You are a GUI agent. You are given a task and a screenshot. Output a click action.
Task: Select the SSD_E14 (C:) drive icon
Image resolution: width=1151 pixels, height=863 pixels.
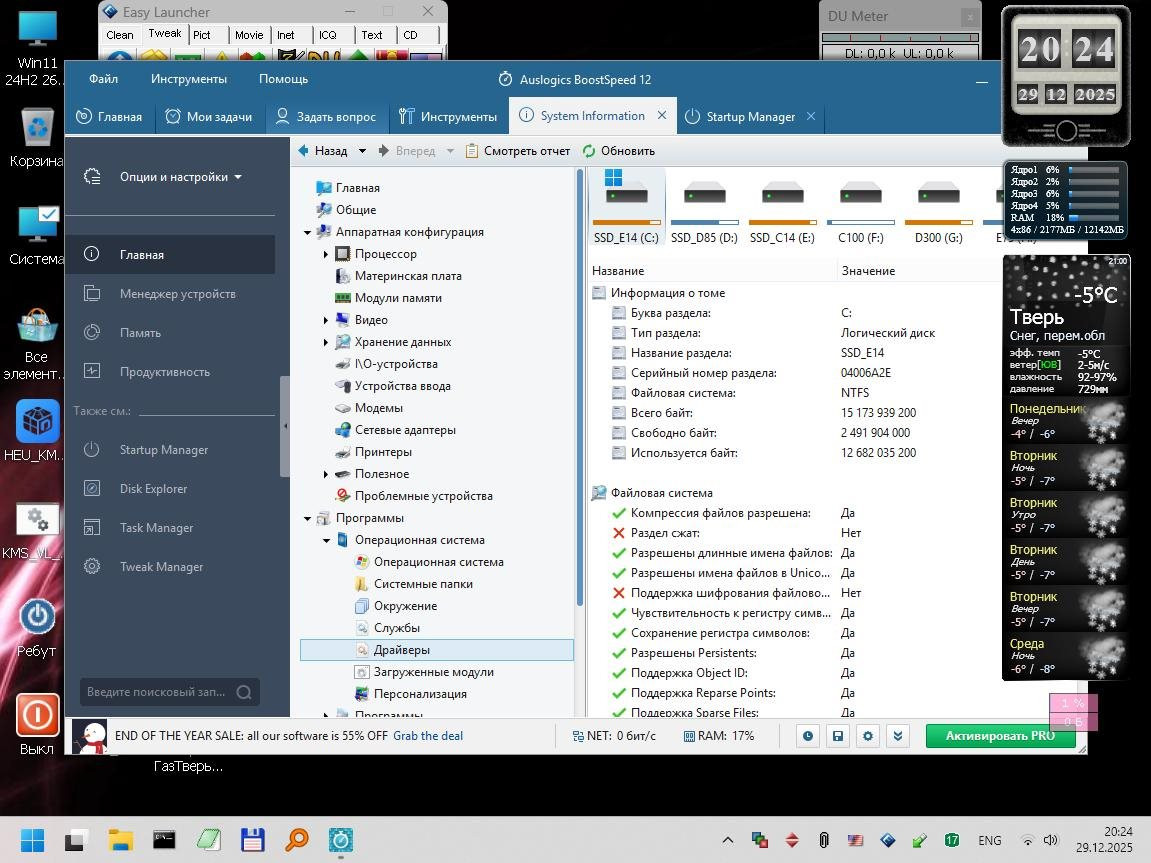click(626, 208)
